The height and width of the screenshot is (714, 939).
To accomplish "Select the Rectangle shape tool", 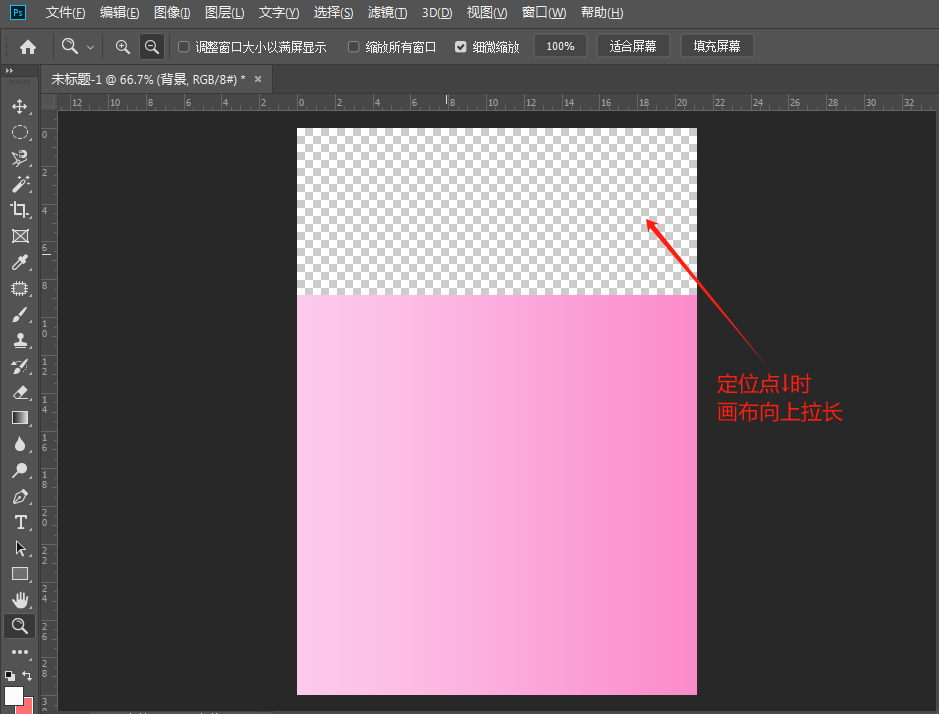I will (x=20, y=574).
